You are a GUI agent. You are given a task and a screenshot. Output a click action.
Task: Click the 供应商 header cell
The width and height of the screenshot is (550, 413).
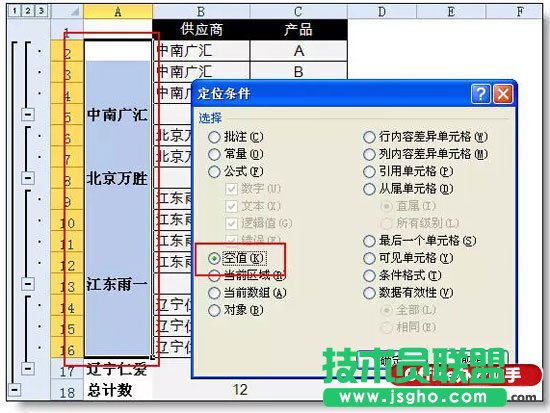coord(201,29)
